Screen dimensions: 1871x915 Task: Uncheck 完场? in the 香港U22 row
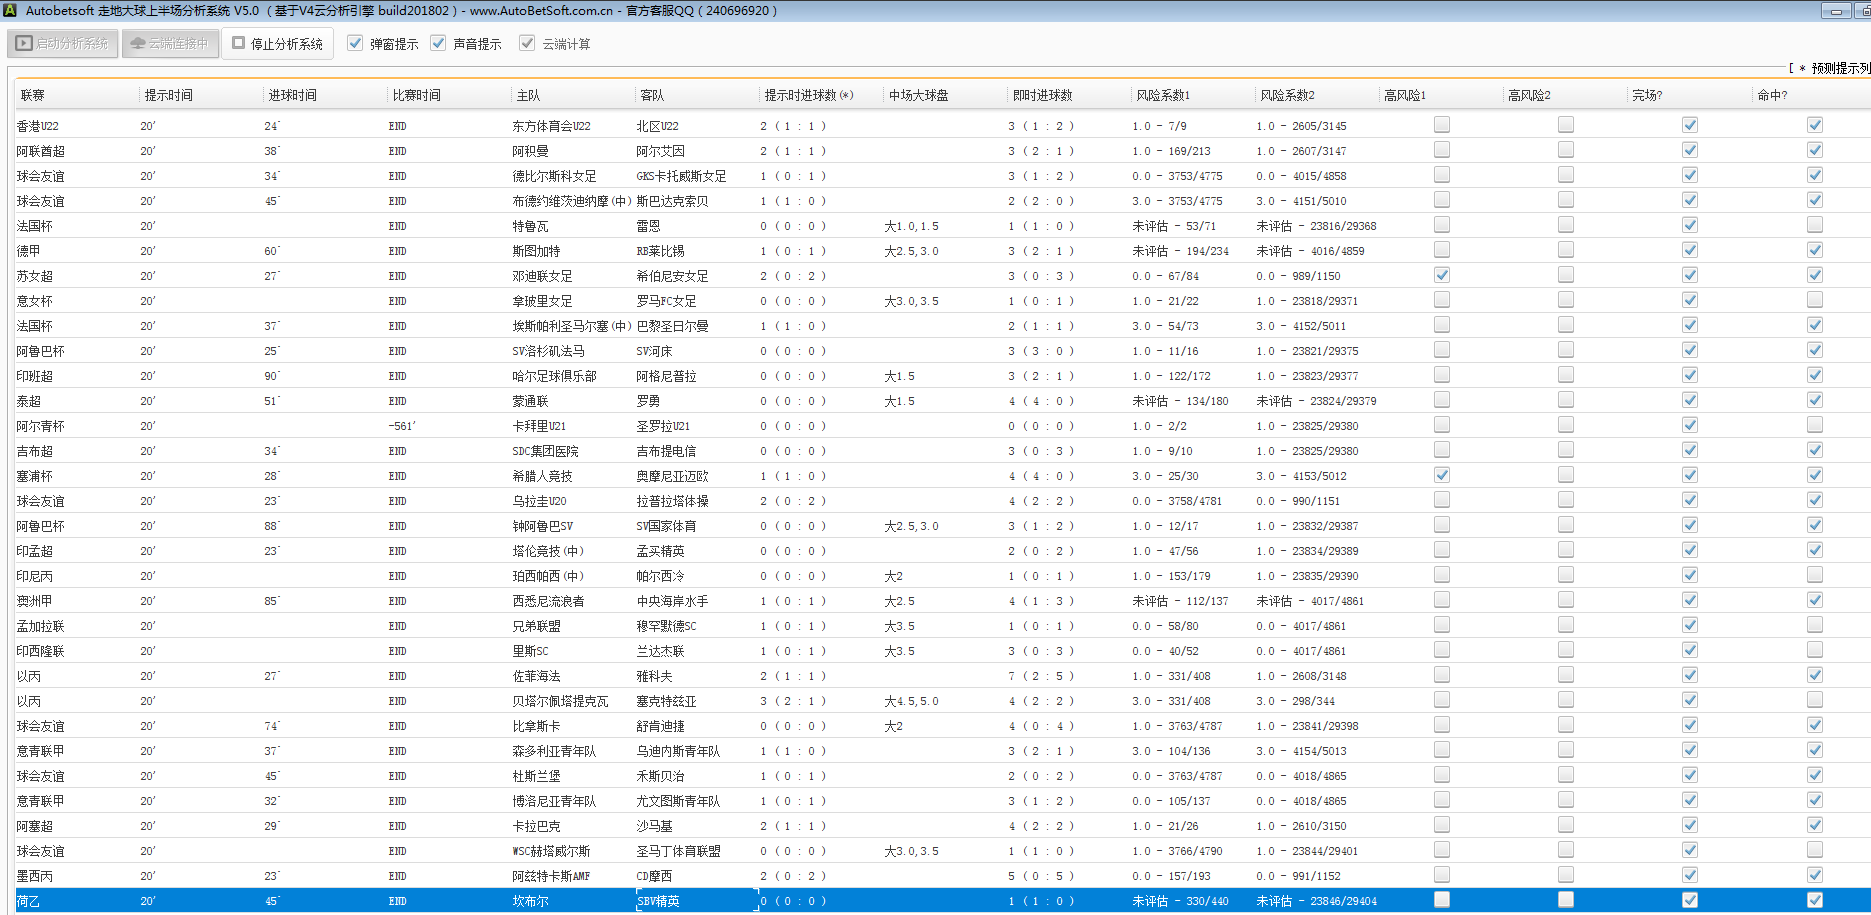1689,125
